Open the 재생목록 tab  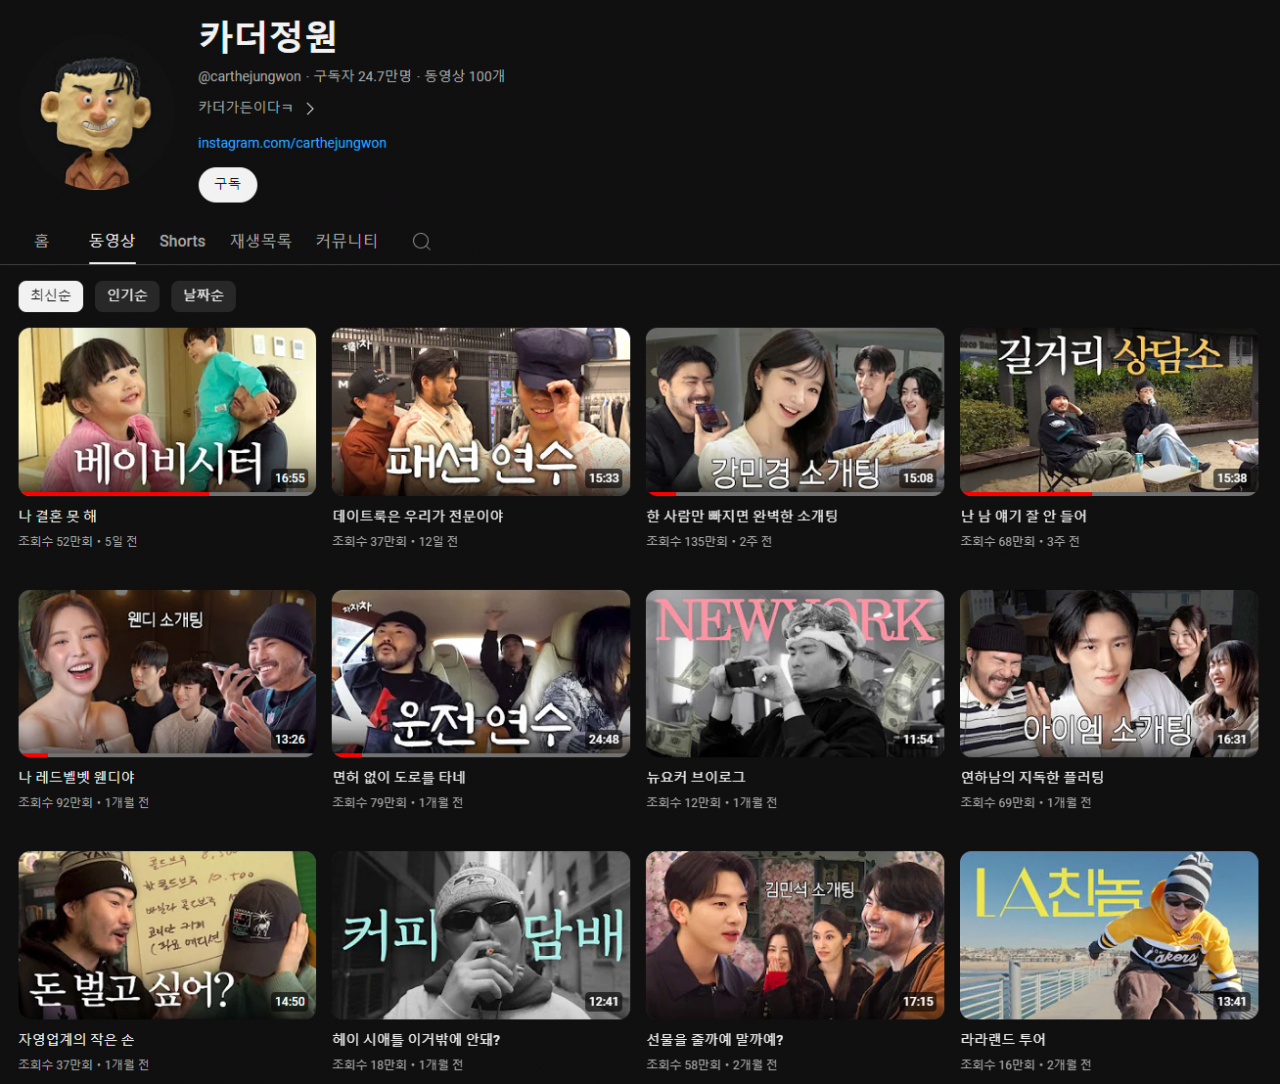[260, 241]
